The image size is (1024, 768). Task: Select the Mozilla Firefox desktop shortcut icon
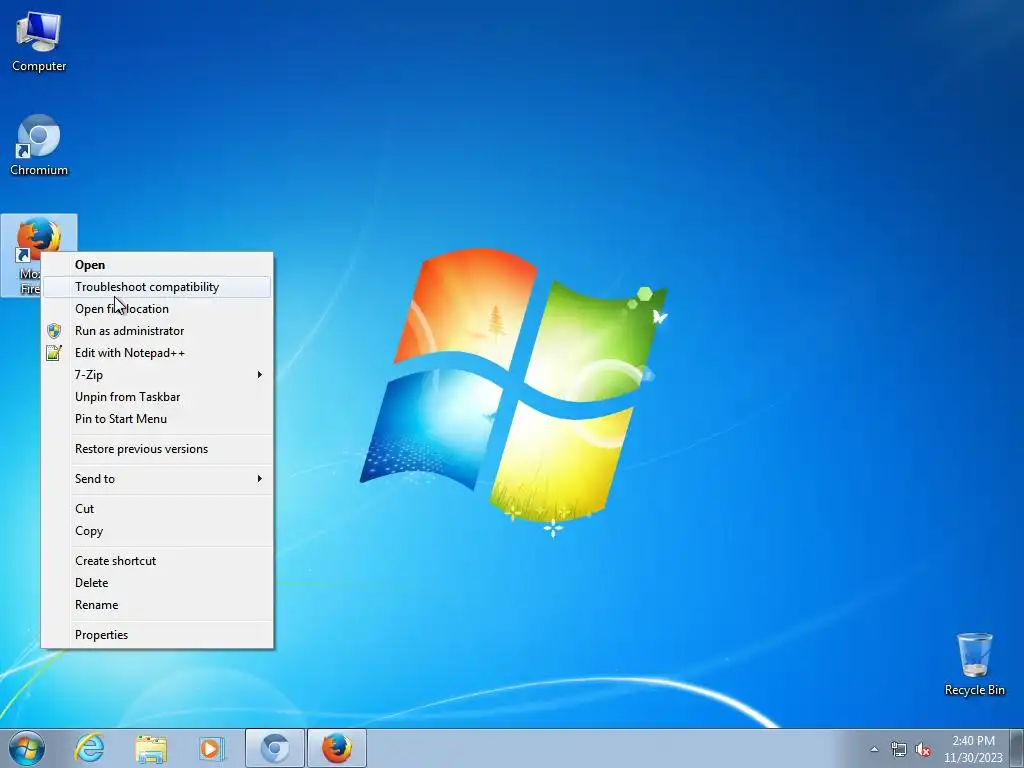[x=39, y=238]
